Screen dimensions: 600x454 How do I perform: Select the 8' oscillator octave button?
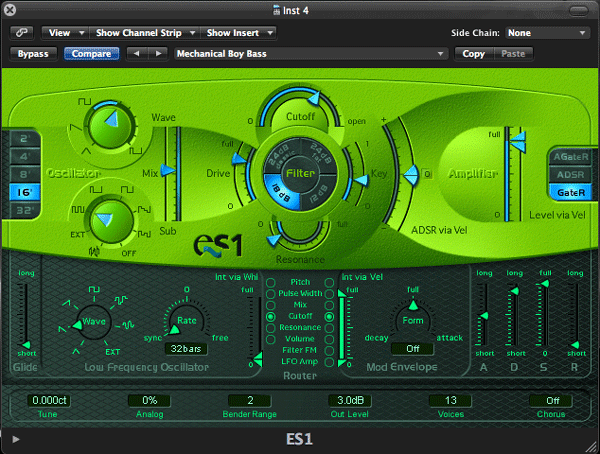tap(22, 174)
